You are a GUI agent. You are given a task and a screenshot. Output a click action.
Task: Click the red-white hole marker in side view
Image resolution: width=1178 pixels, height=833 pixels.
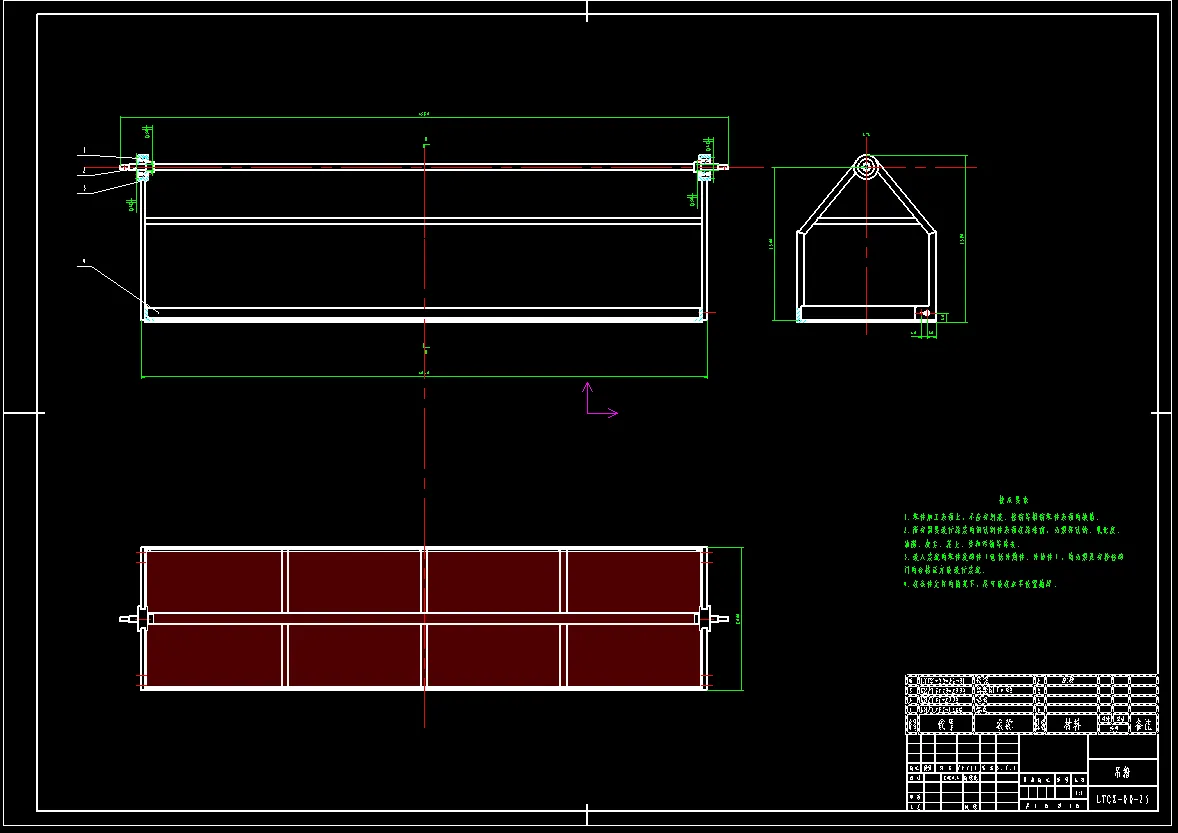[x=925, y=313]
